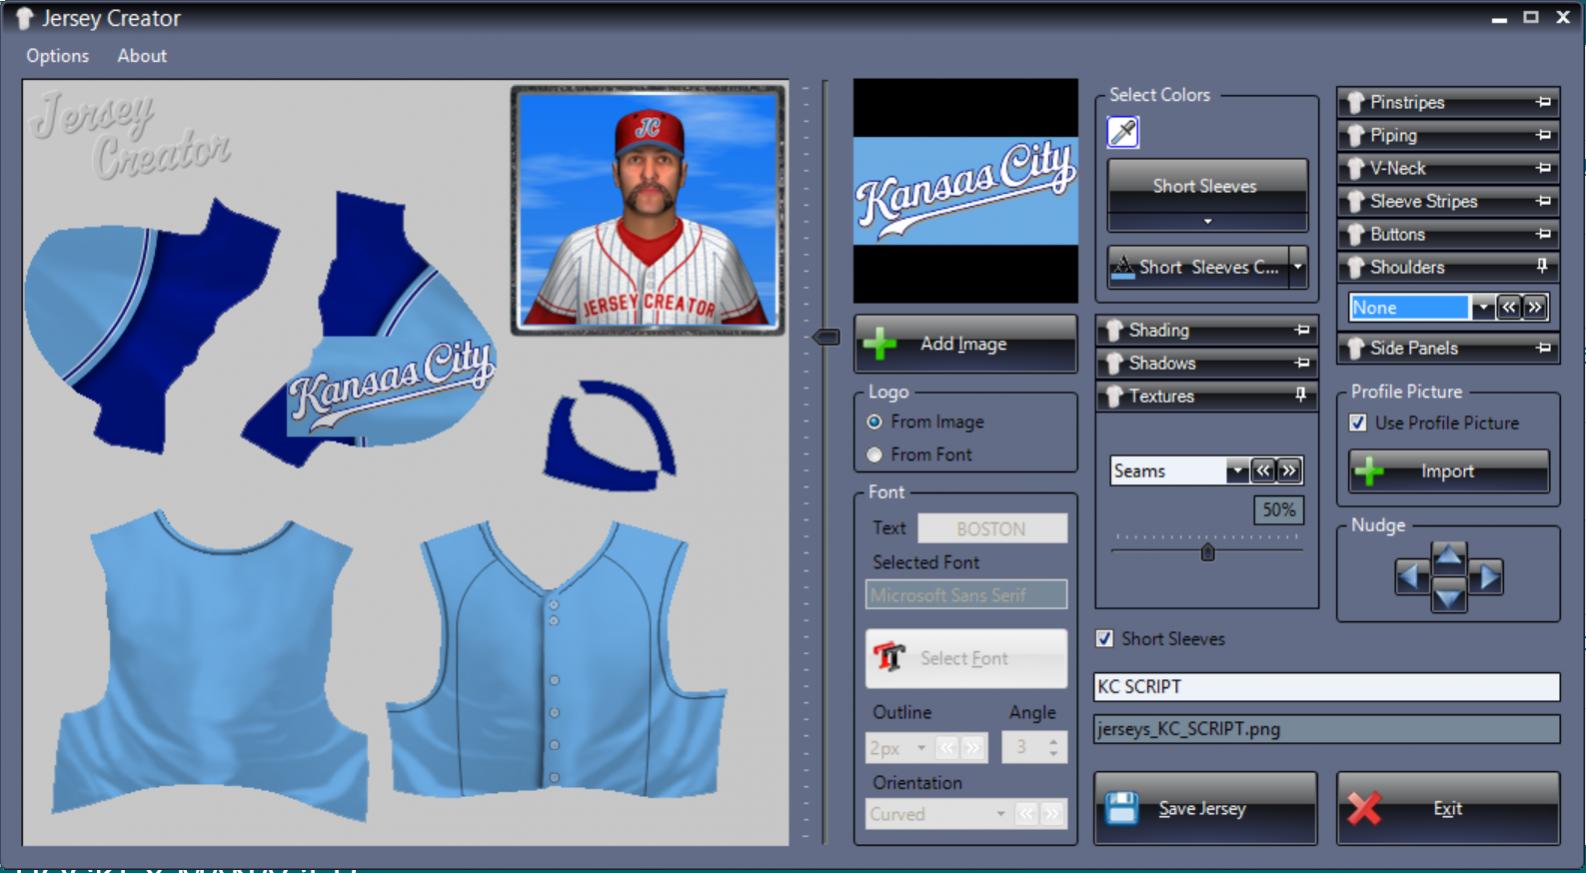Expand the V-Neck section header
The image size is (1586, 873).
click(1448, 168)
